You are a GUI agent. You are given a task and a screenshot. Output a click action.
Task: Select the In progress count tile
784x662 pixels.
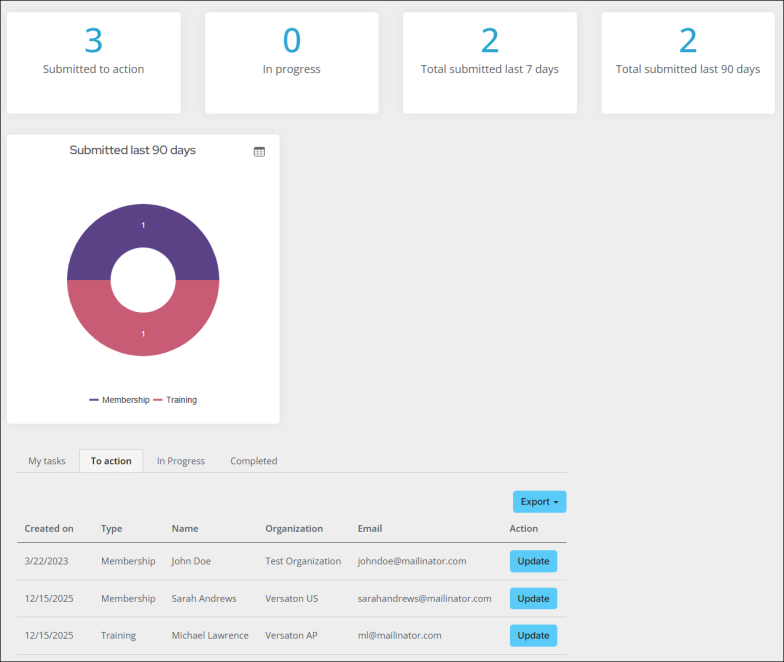291,62
